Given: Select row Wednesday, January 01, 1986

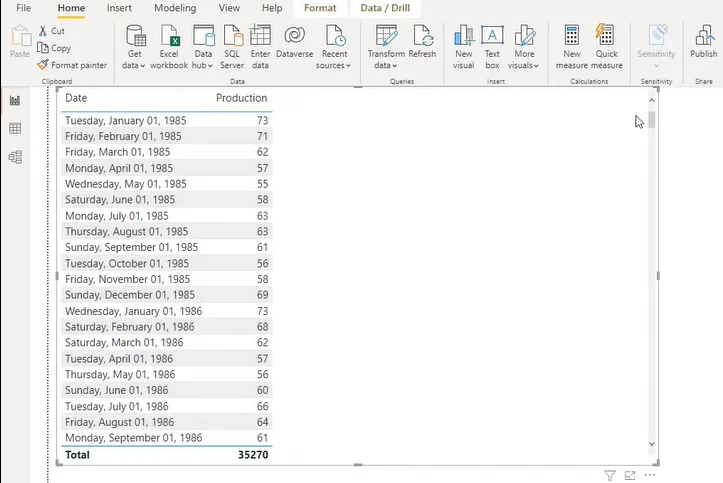Looking at the screenshot, I should click(x=166, y=311).
